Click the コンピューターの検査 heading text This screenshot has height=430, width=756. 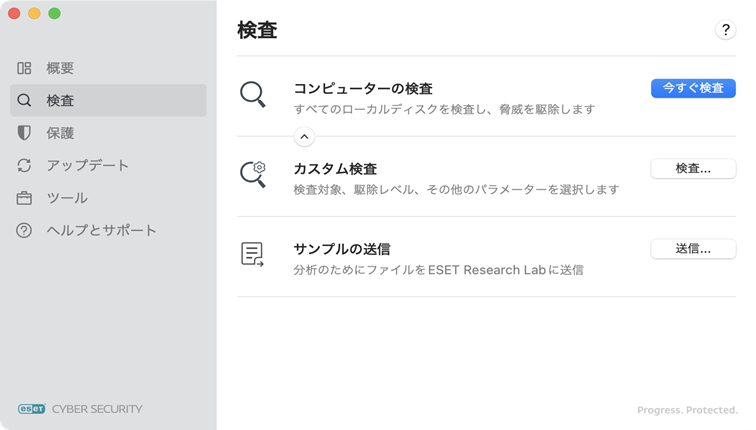point(362,88)
